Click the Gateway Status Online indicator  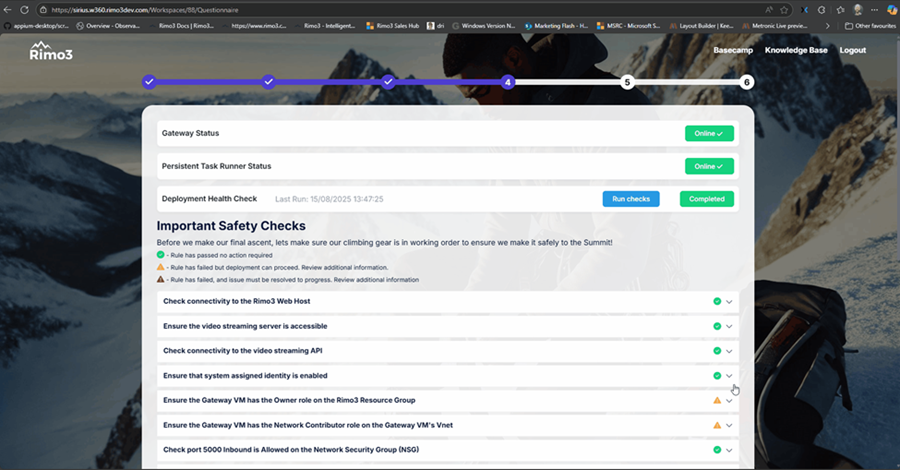[x=709, y=133]
